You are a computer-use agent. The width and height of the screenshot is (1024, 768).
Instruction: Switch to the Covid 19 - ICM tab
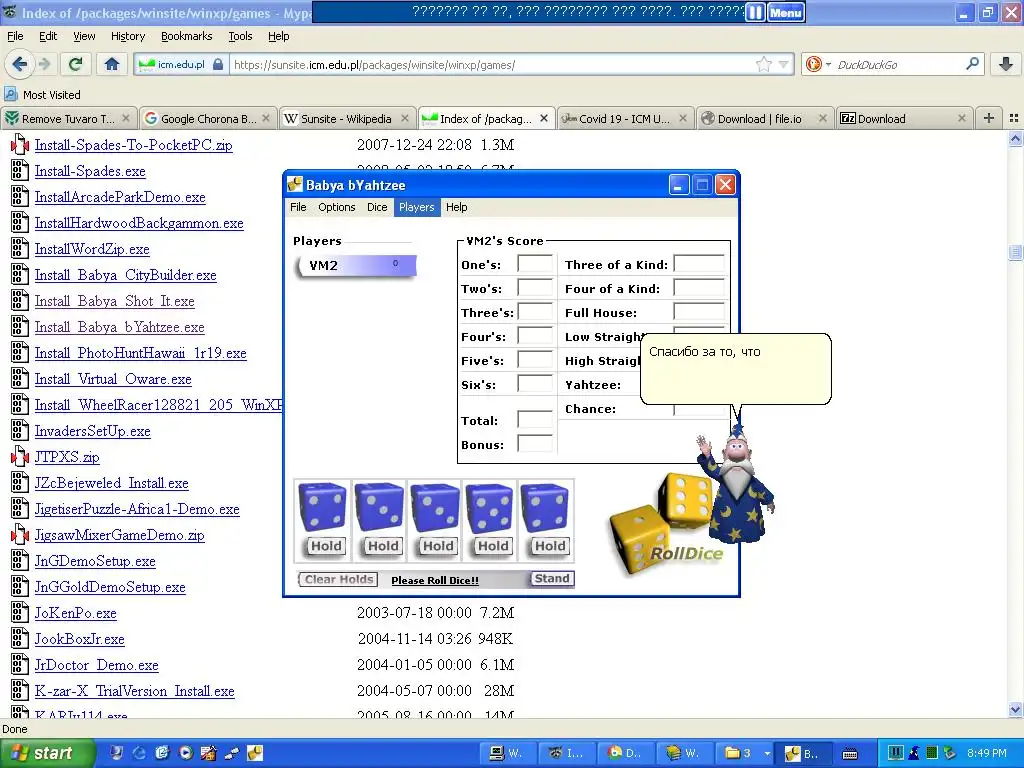pos(624,118)
